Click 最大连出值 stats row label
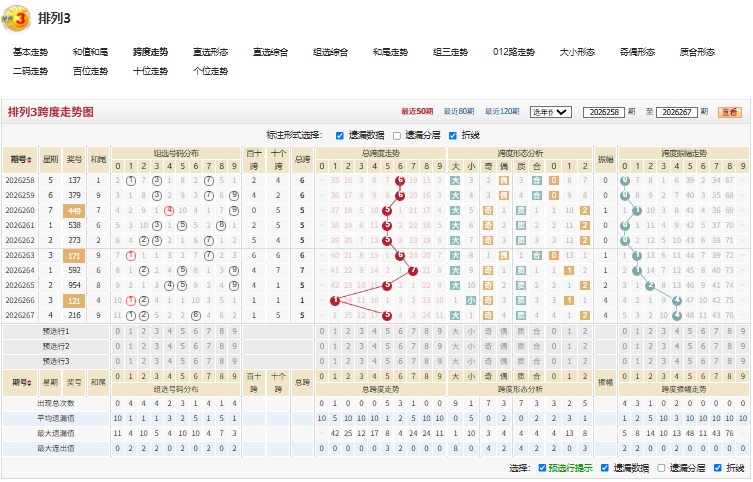This screenshot has width=753, height=482. pyautogui.click(x=56, y=448)
